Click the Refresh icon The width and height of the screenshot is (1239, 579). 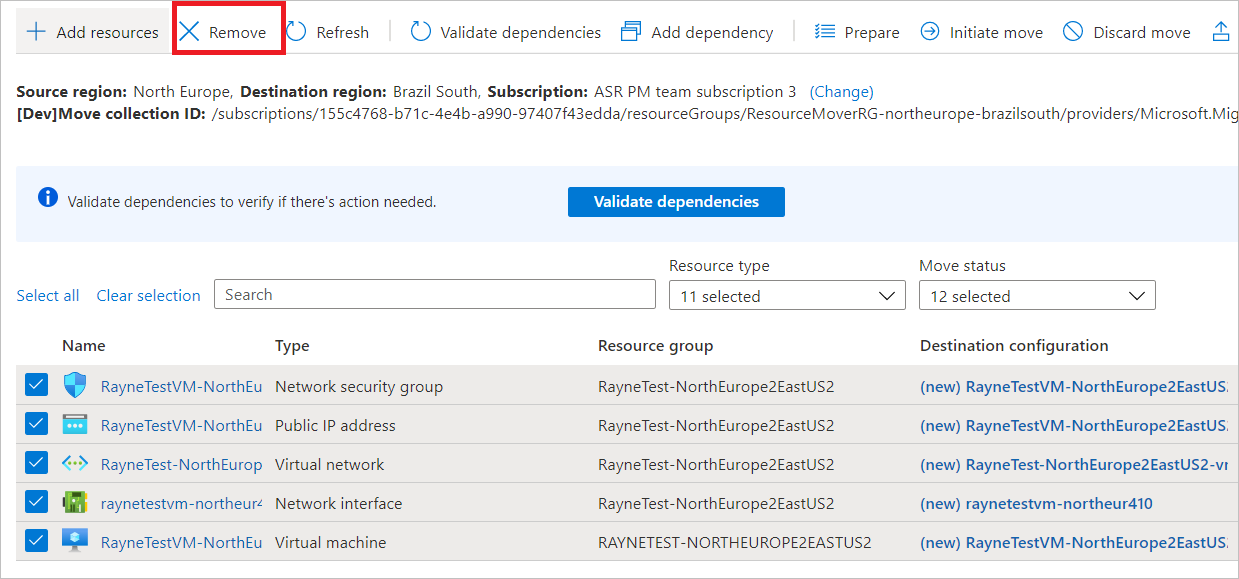[296, 32]
